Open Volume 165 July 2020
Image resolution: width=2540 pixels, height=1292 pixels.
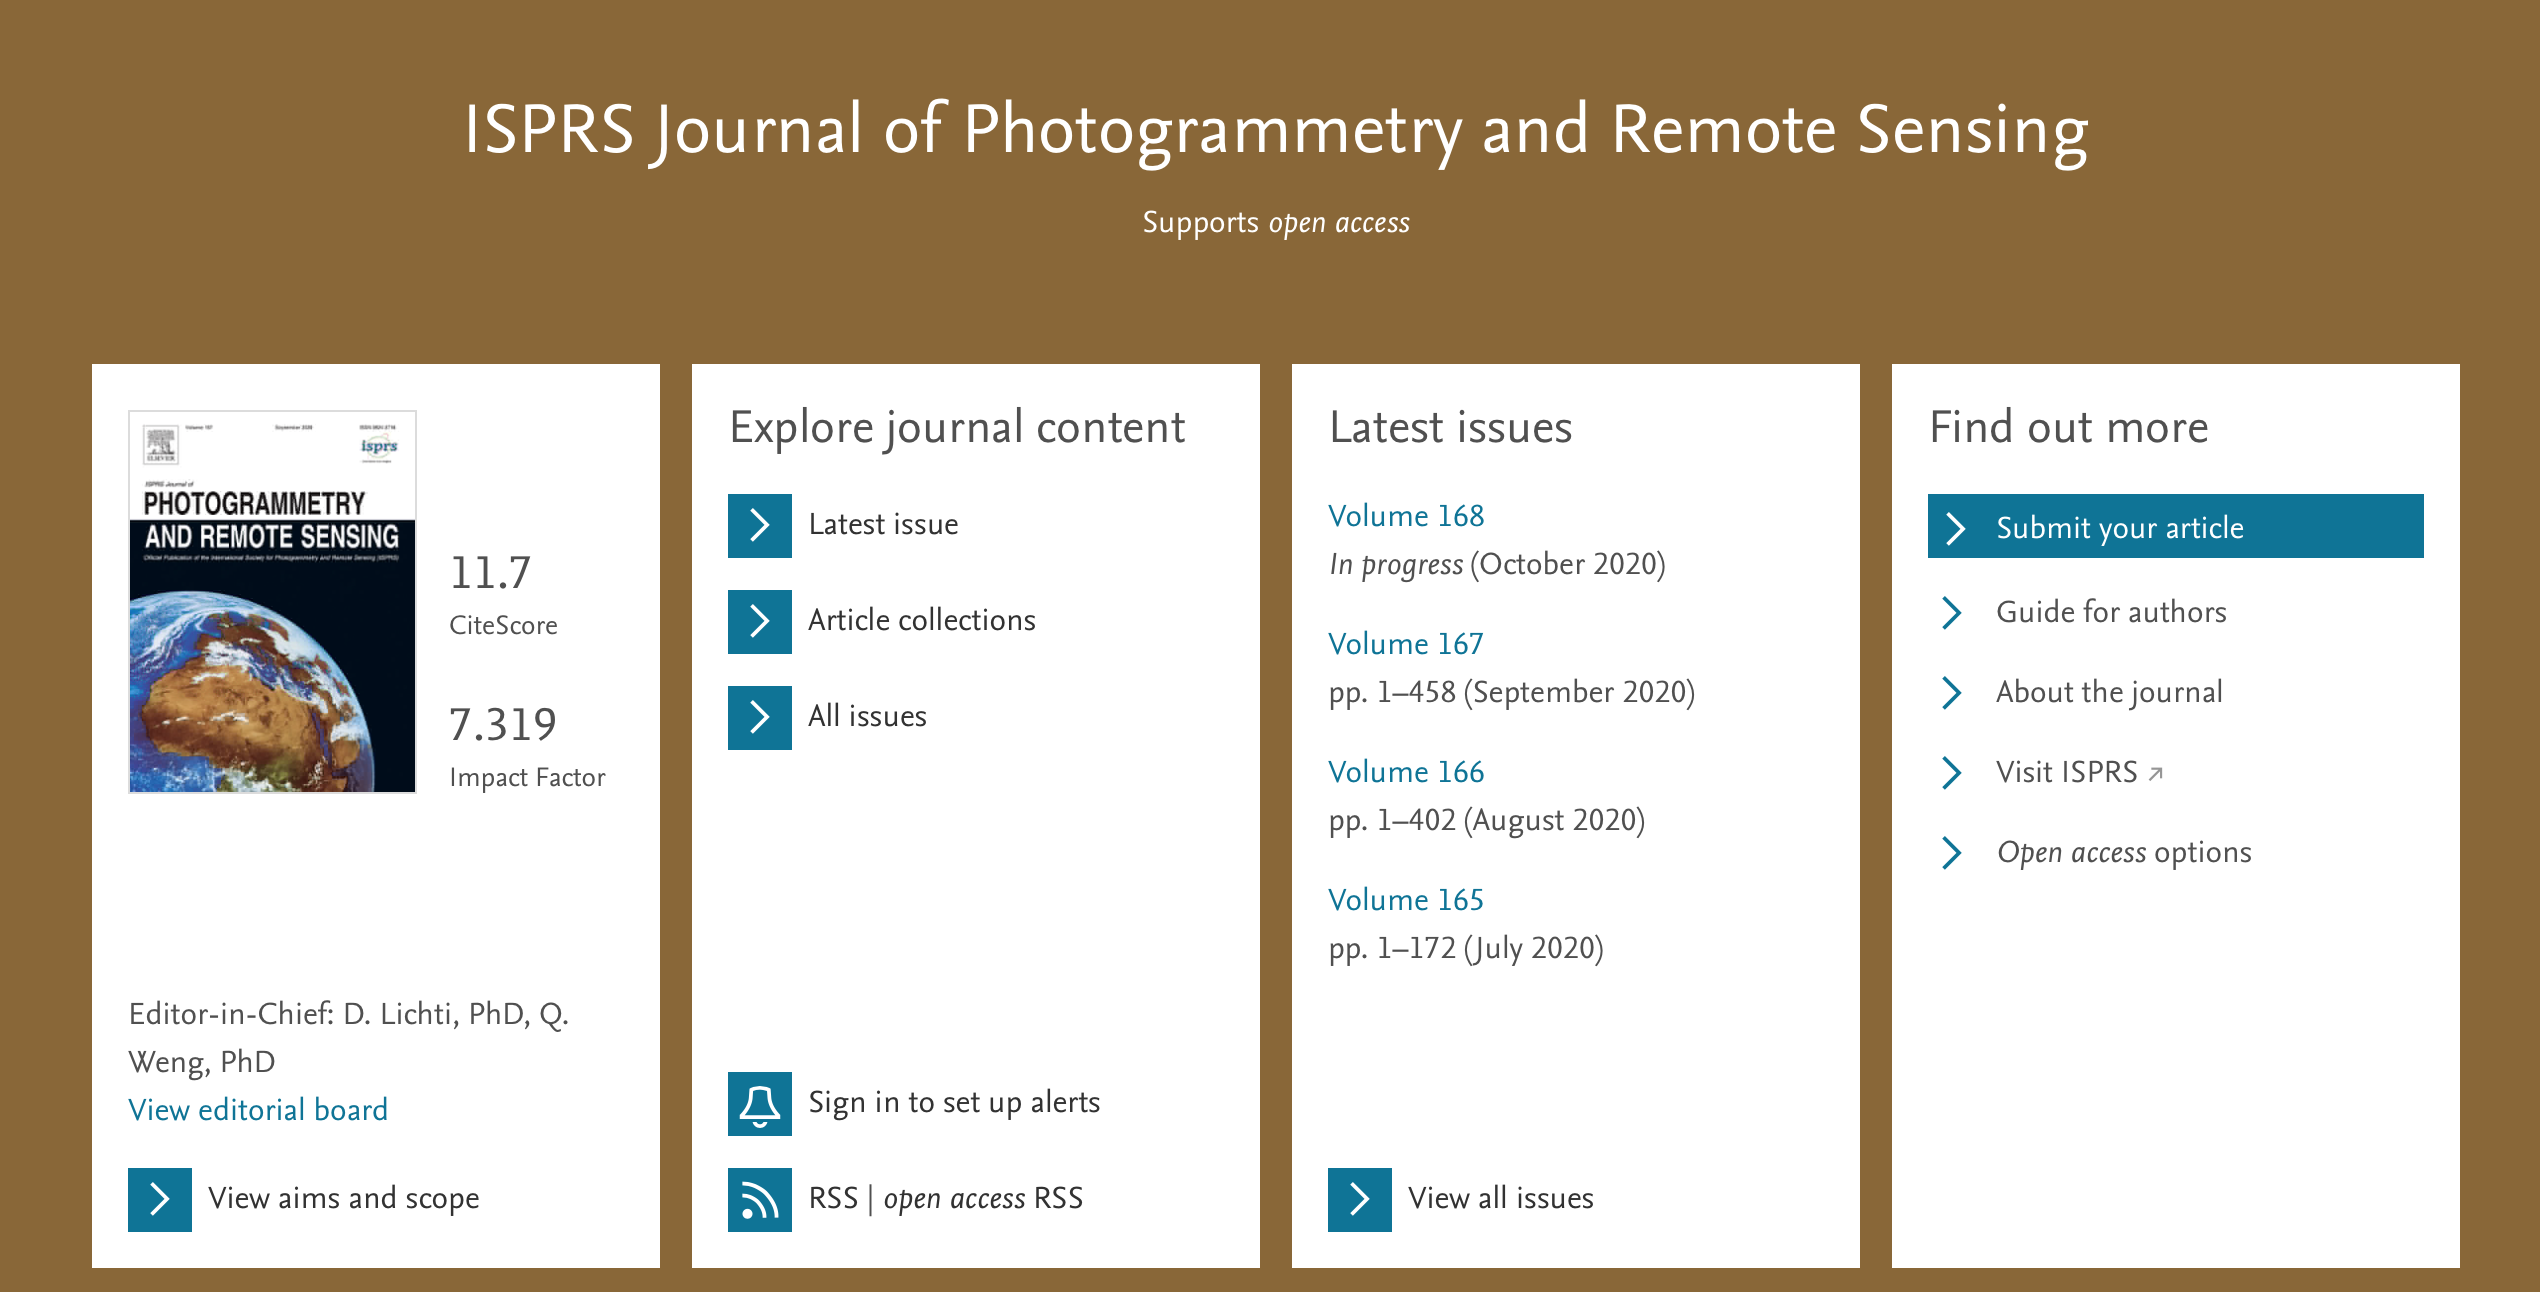tap(1405, 900)
